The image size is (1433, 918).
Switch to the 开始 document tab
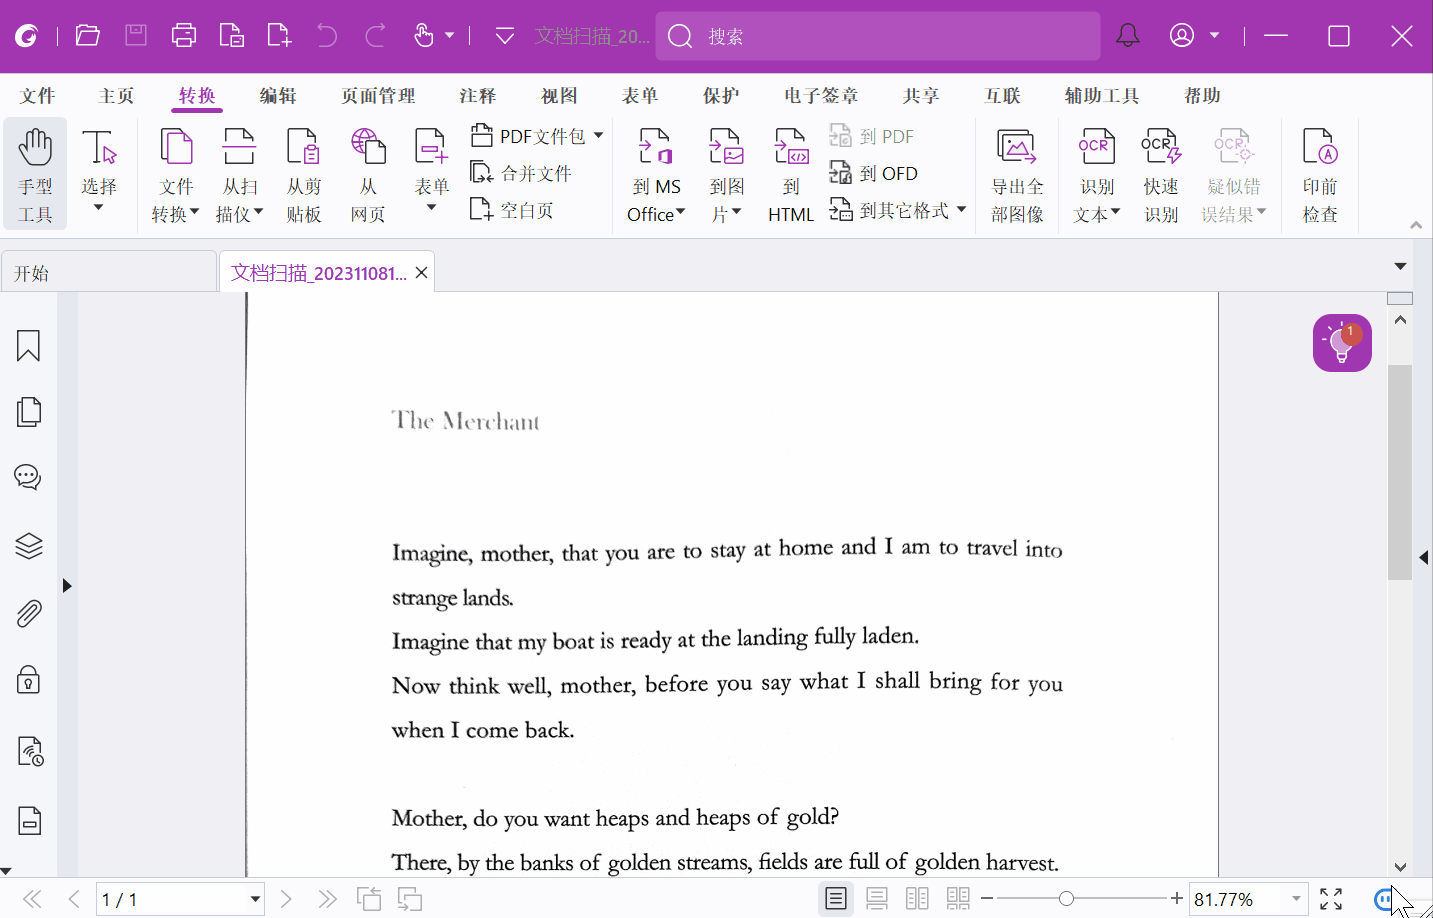coord(108,273)
